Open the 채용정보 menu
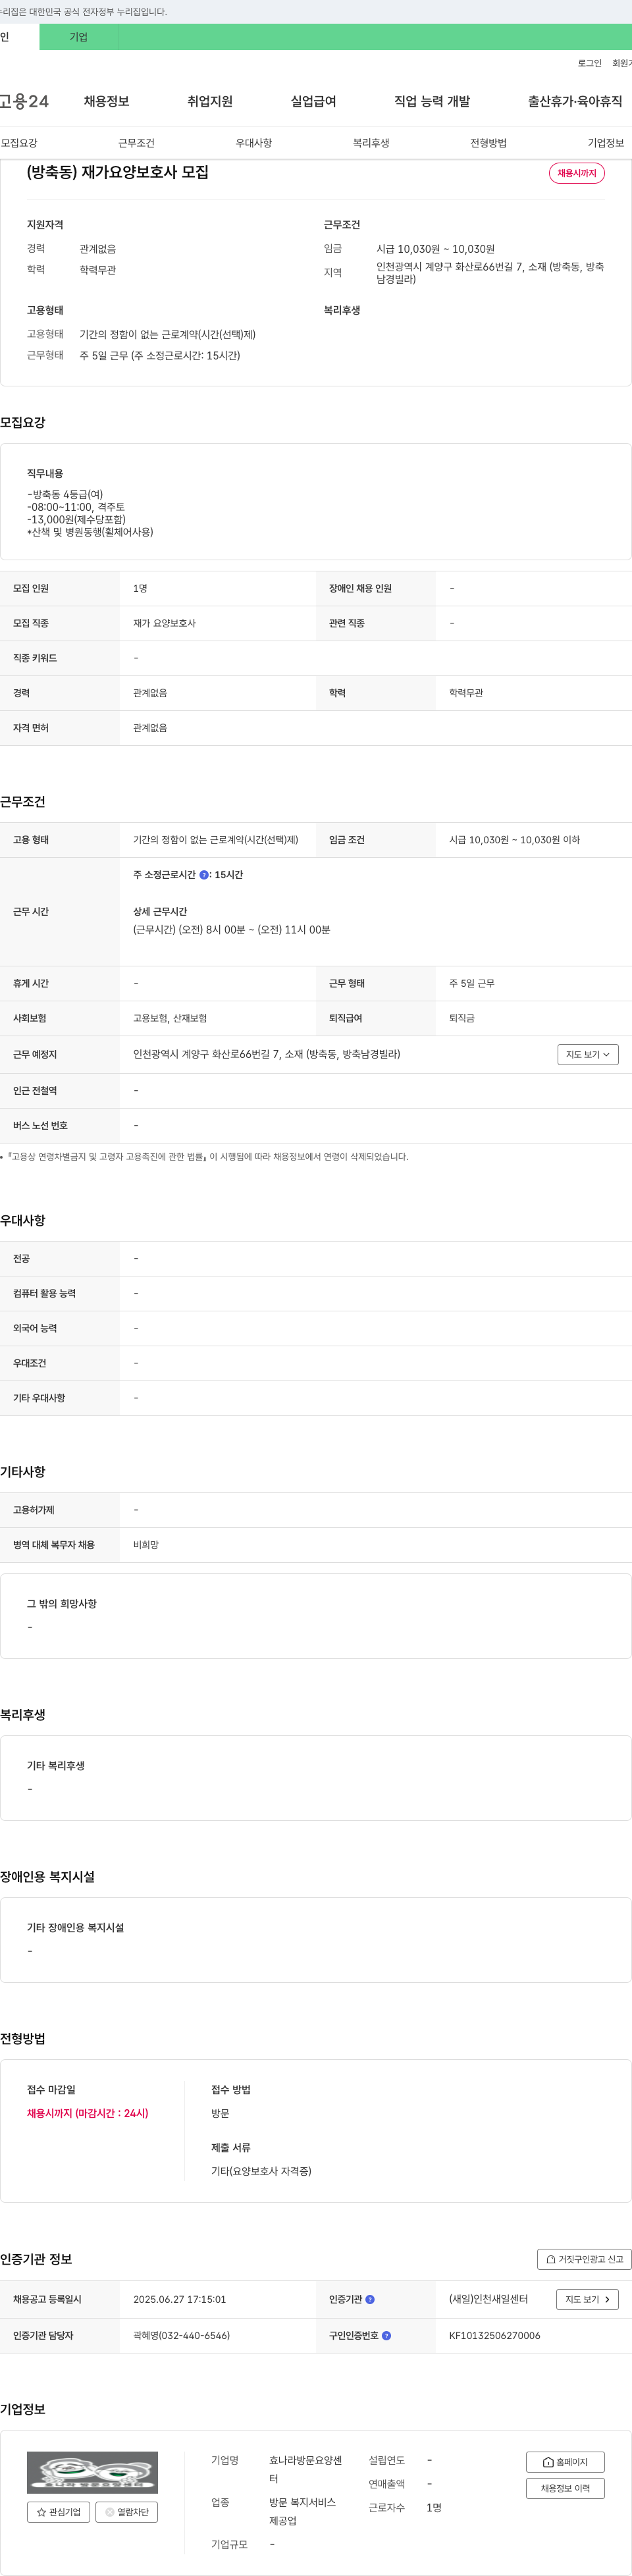Image resolution: width=632 pixels, height=2576 pixels. (x=106, y=101)
